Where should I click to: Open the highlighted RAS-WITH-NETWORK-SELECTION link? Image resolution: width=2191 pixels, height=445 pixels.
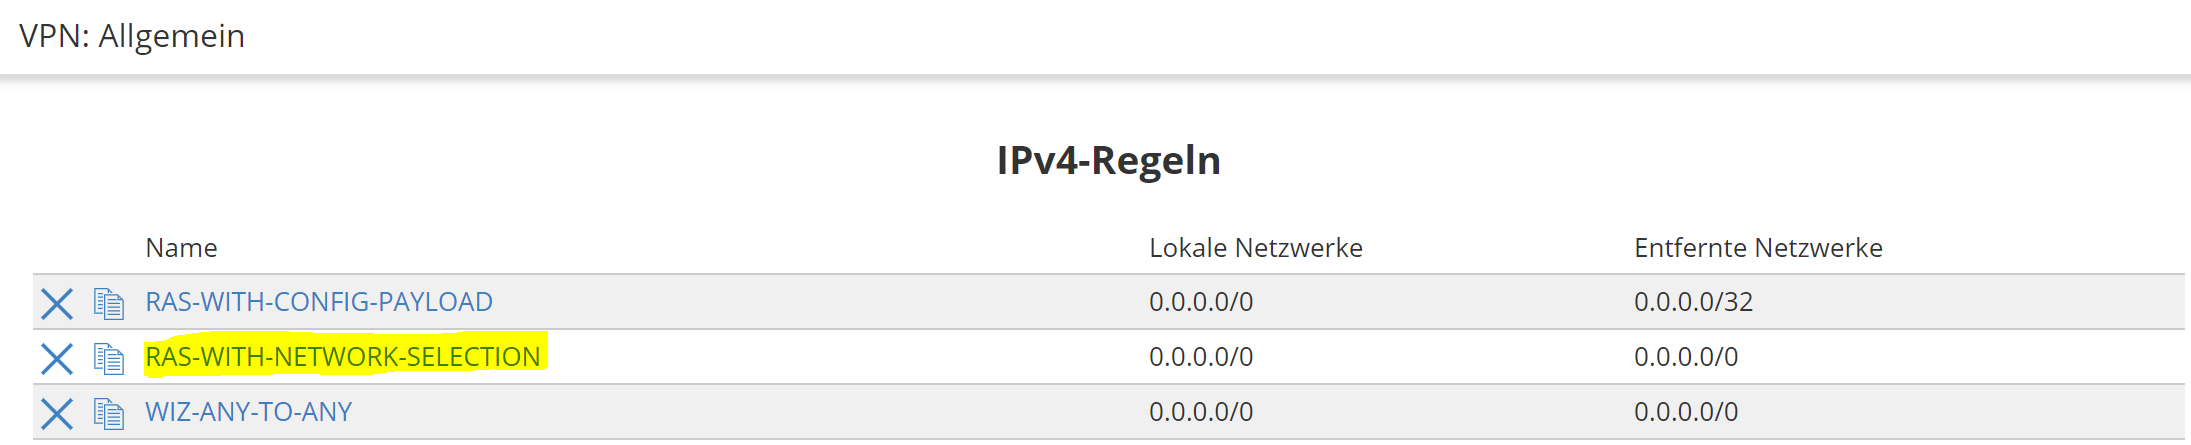coord(343,357)
